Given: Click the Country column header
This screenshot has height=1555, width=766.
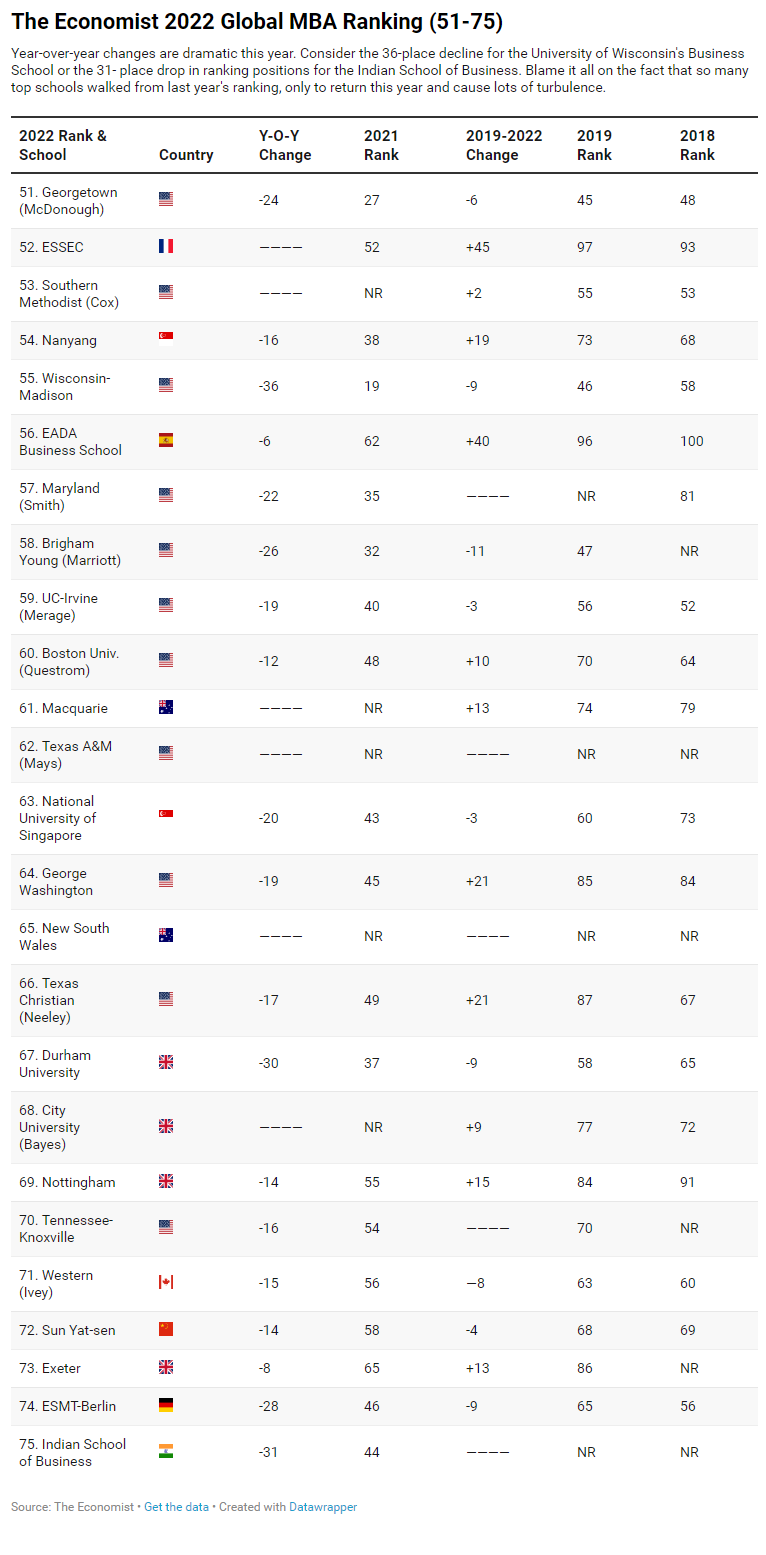Looking at the screenshot, I should coord(186,155).
